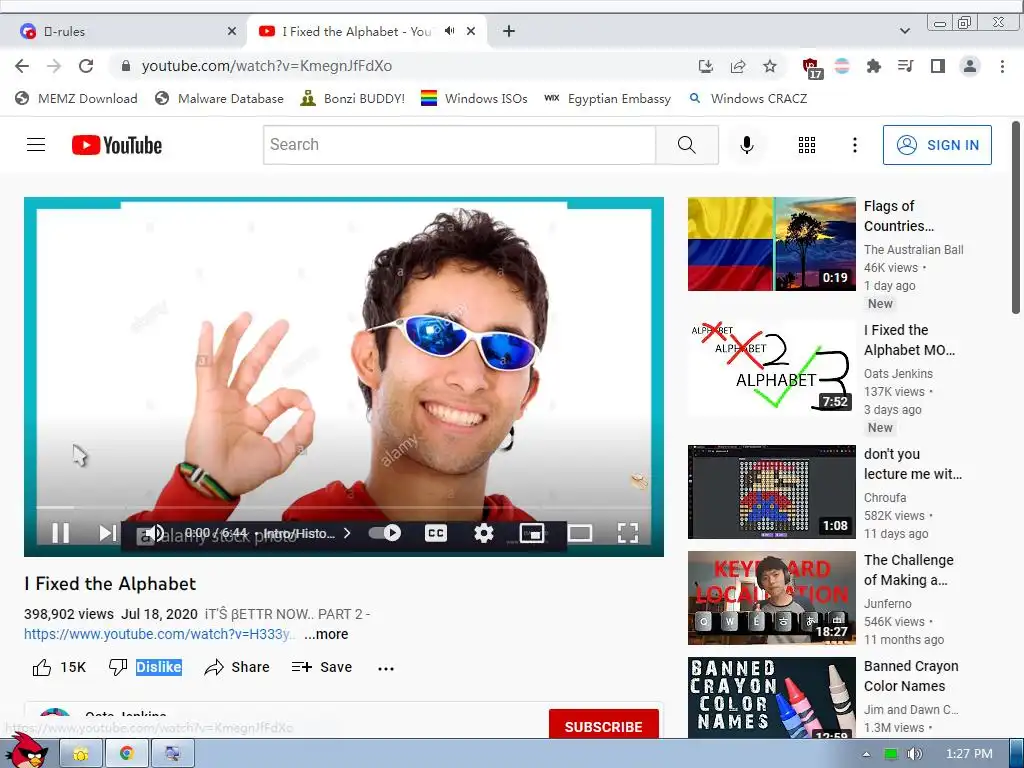The width and height of the screenshot is (1024, 768).
Task: Open Malware Database bookmark
Action: (x=219, y=99)
